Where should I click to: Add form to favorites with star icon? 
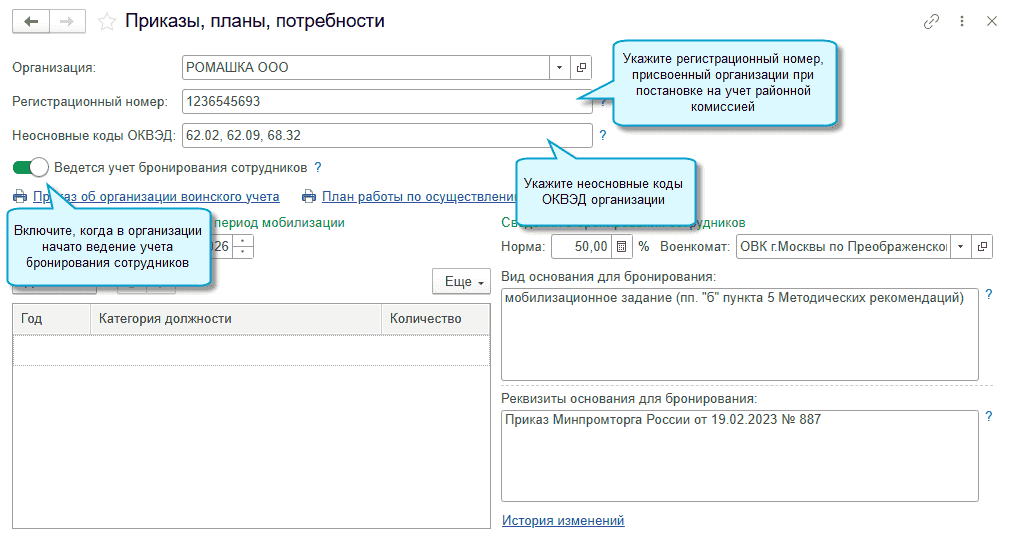tap(107, 22)
